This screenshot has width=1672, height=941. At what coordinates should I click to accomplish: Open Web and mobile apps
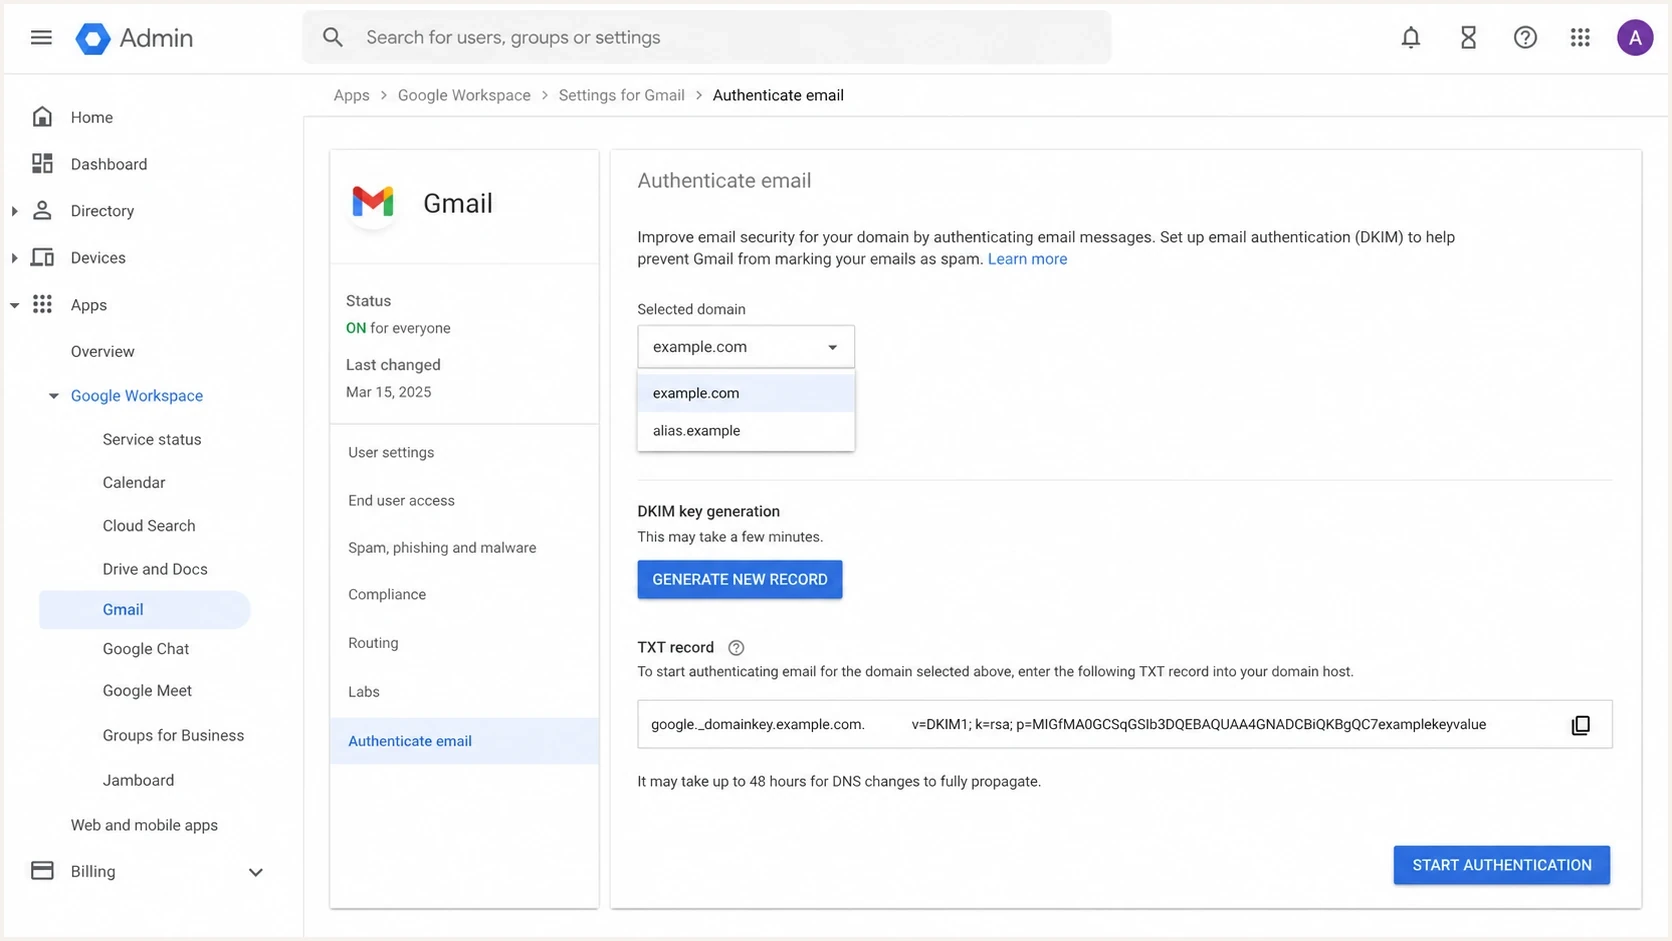pyautogui.click(x=144, y=825)
